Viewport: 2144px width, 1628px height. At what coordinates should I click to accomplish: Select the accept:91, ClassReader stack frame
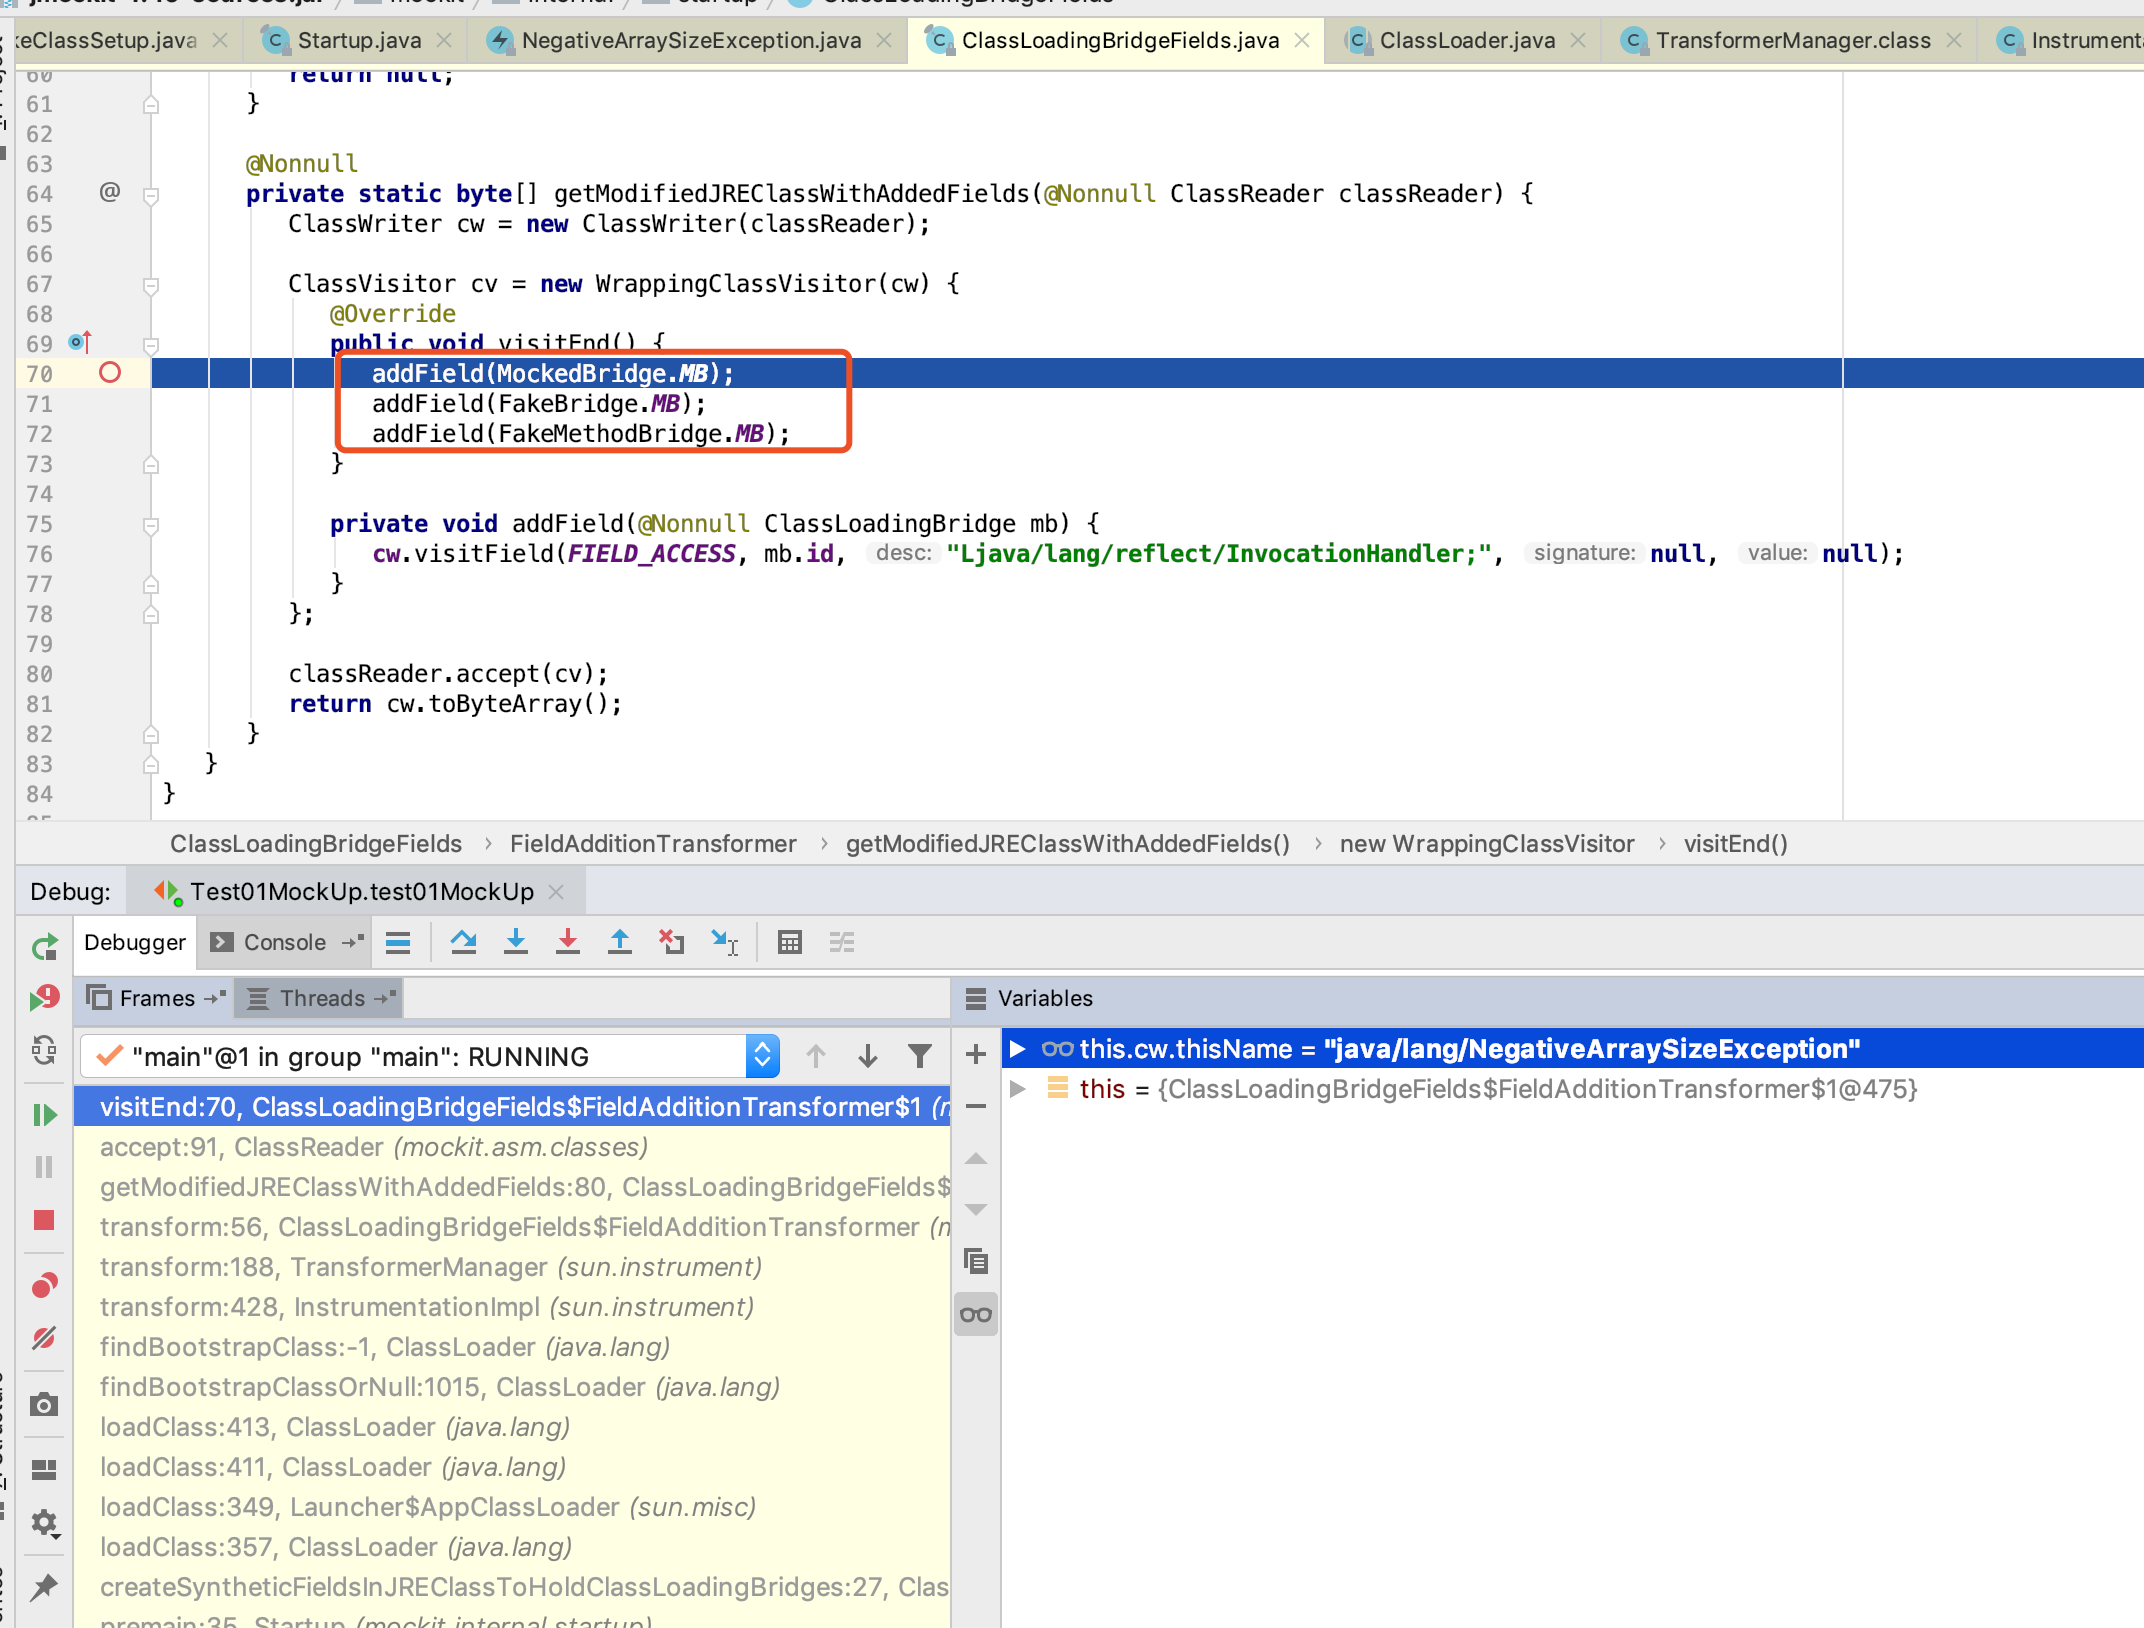click(x=374, y=1147)
